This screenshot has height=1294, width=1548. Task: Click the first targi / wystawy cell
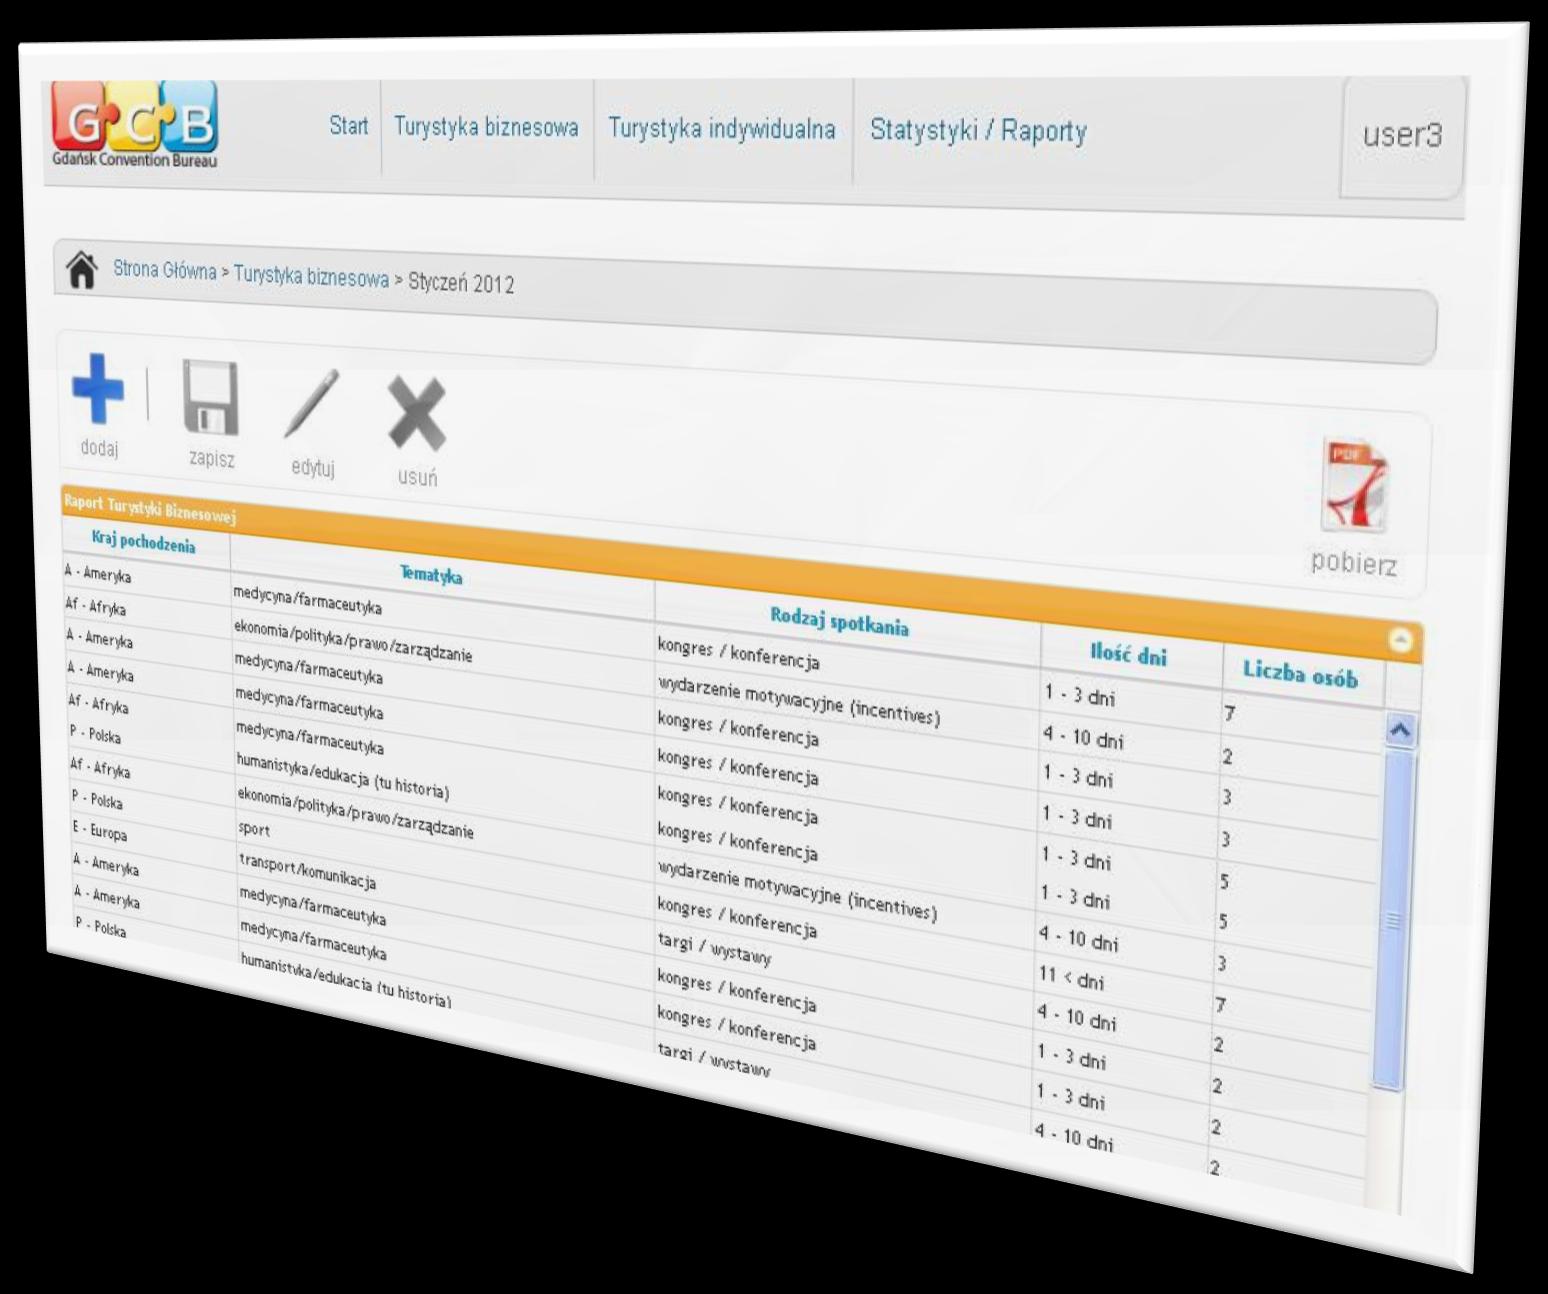pos(714,949)
